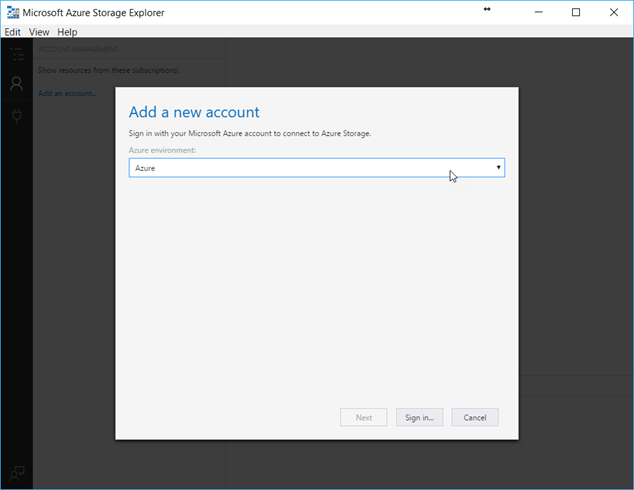This screenshot has width=634, height=490.
Task: Click the Add an account... link
Action: (67, 93)
